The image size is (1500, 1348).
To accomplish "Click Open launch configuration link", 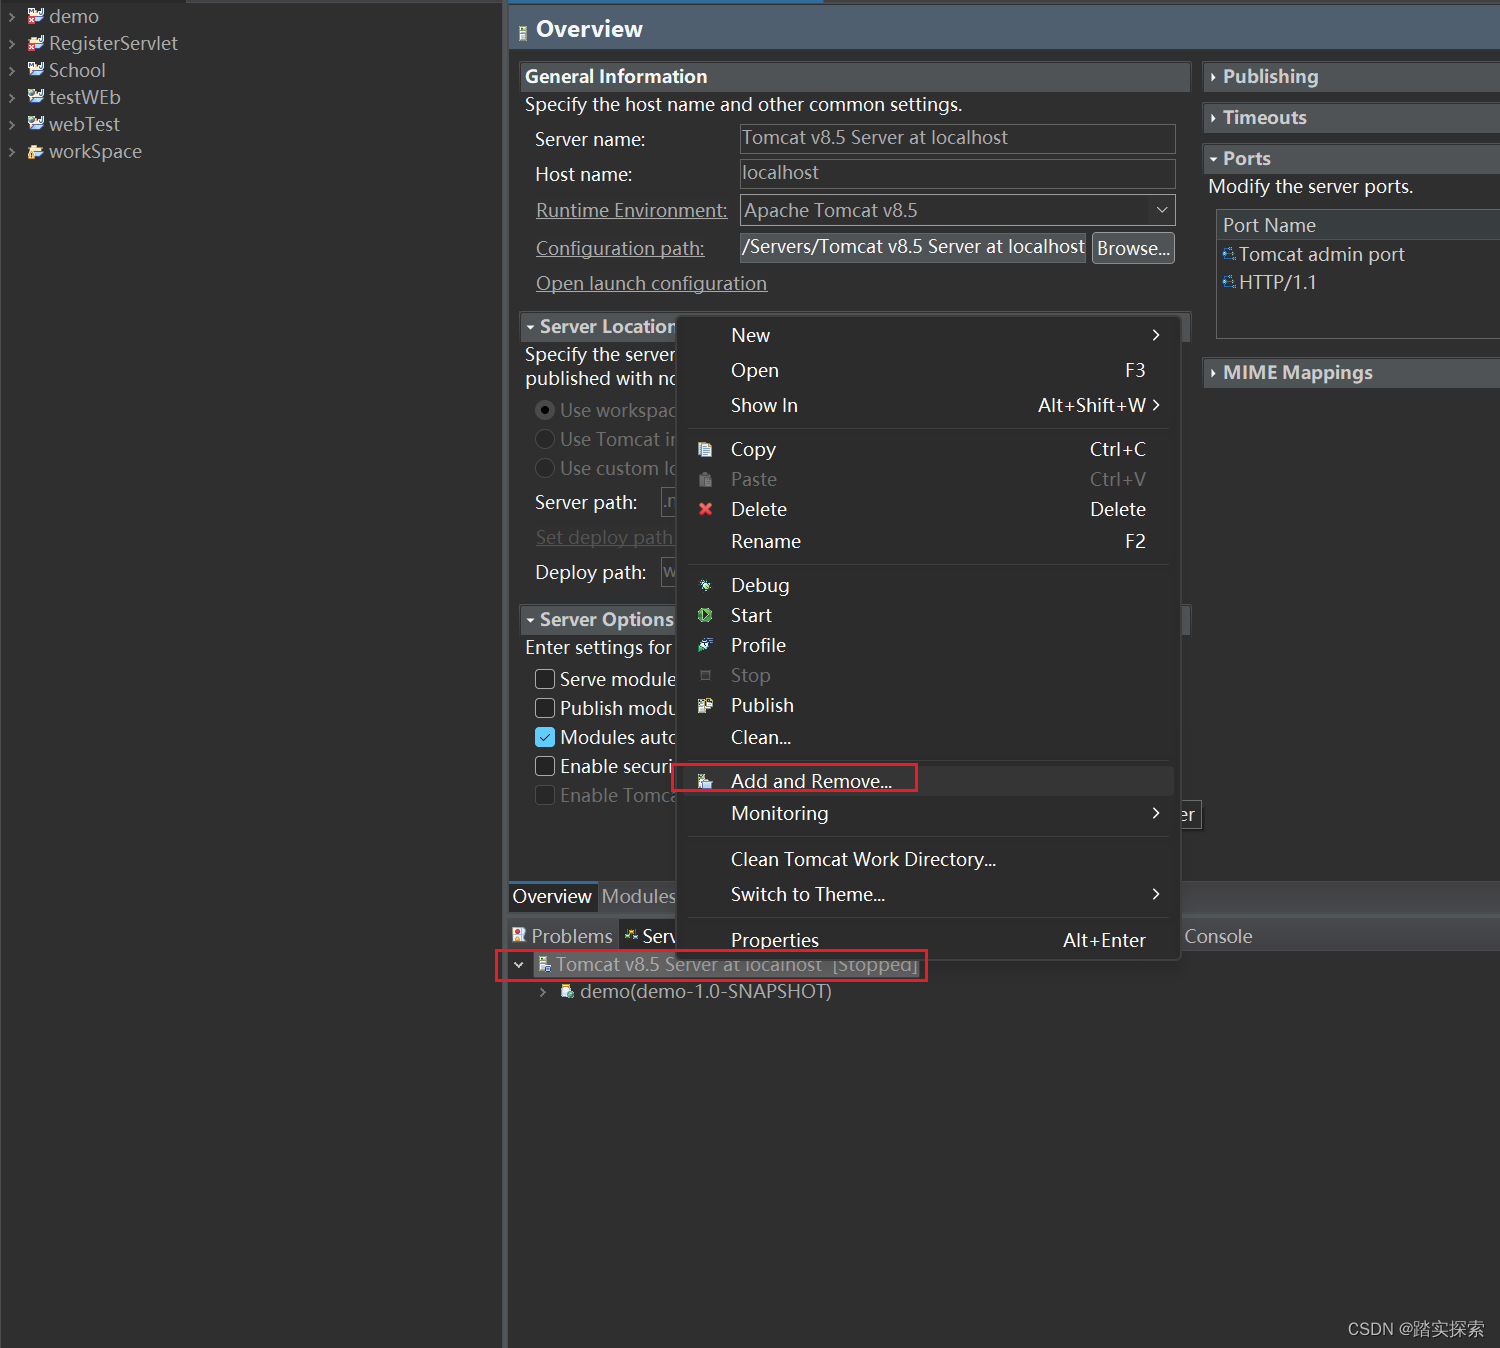I will (x=651, y=283).
